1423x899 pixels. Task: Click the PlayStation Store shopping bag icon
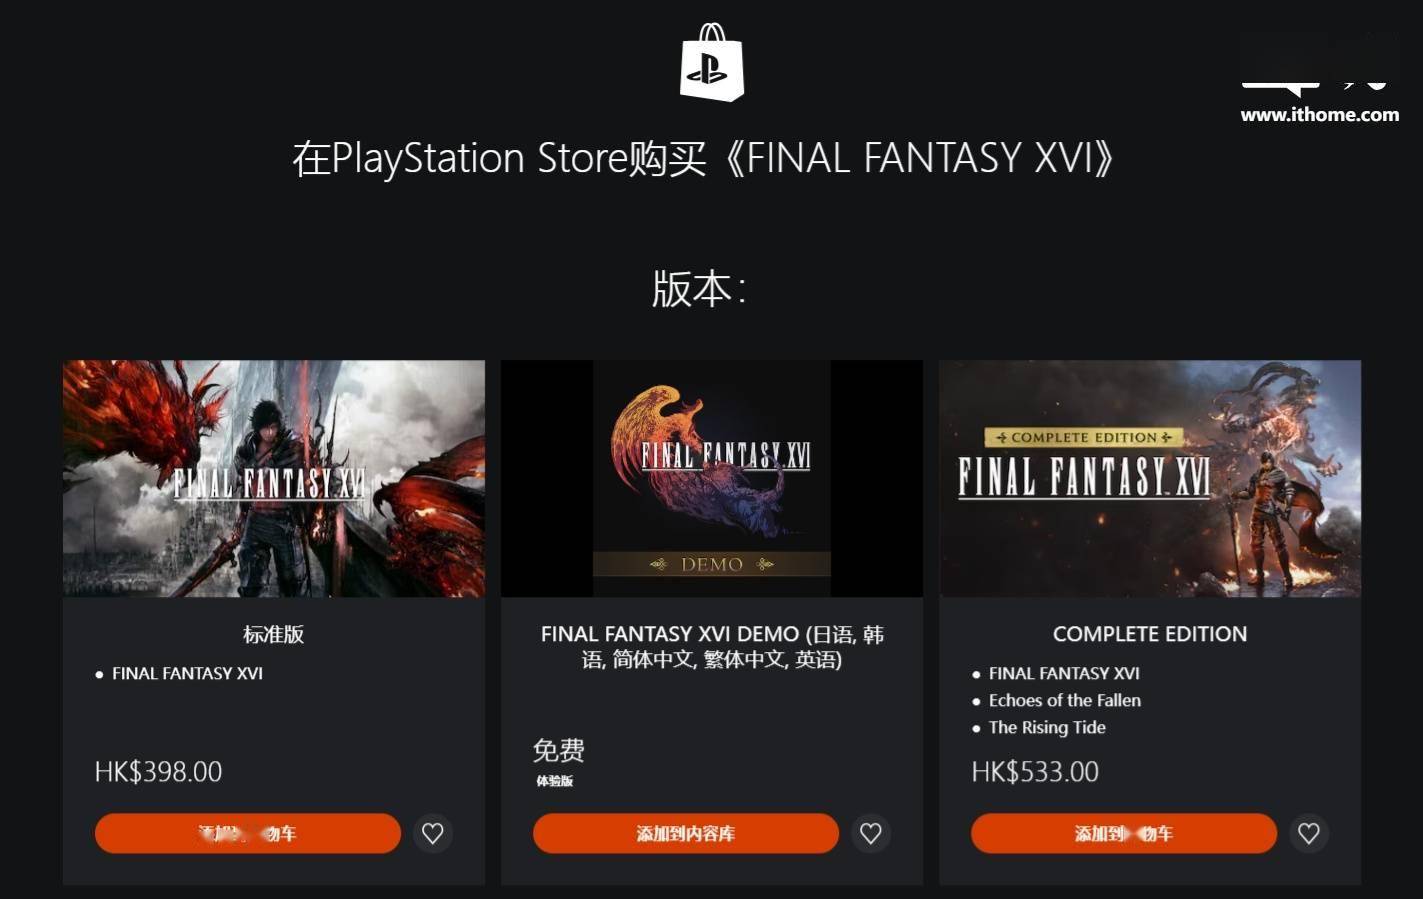coord(712,62)
